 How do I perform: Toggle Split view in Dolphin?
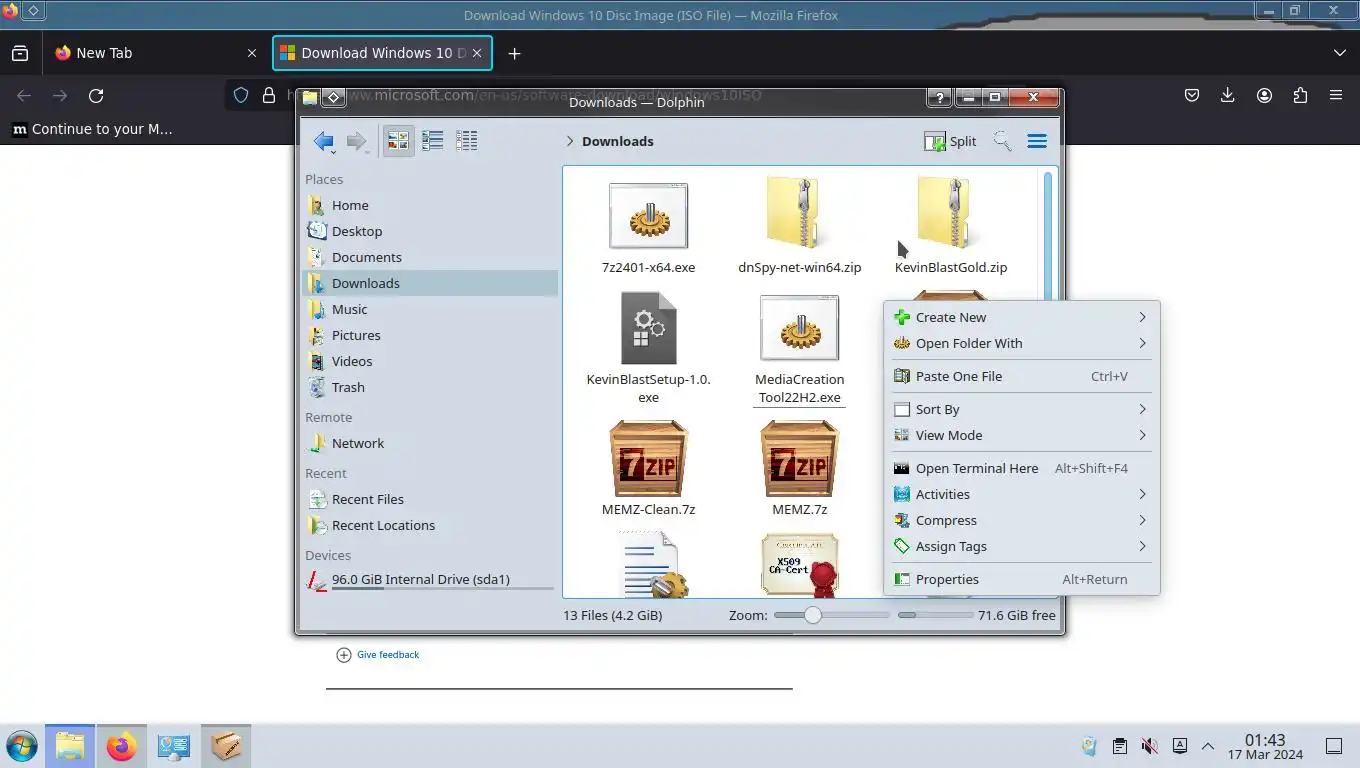[x=950, y=141]
